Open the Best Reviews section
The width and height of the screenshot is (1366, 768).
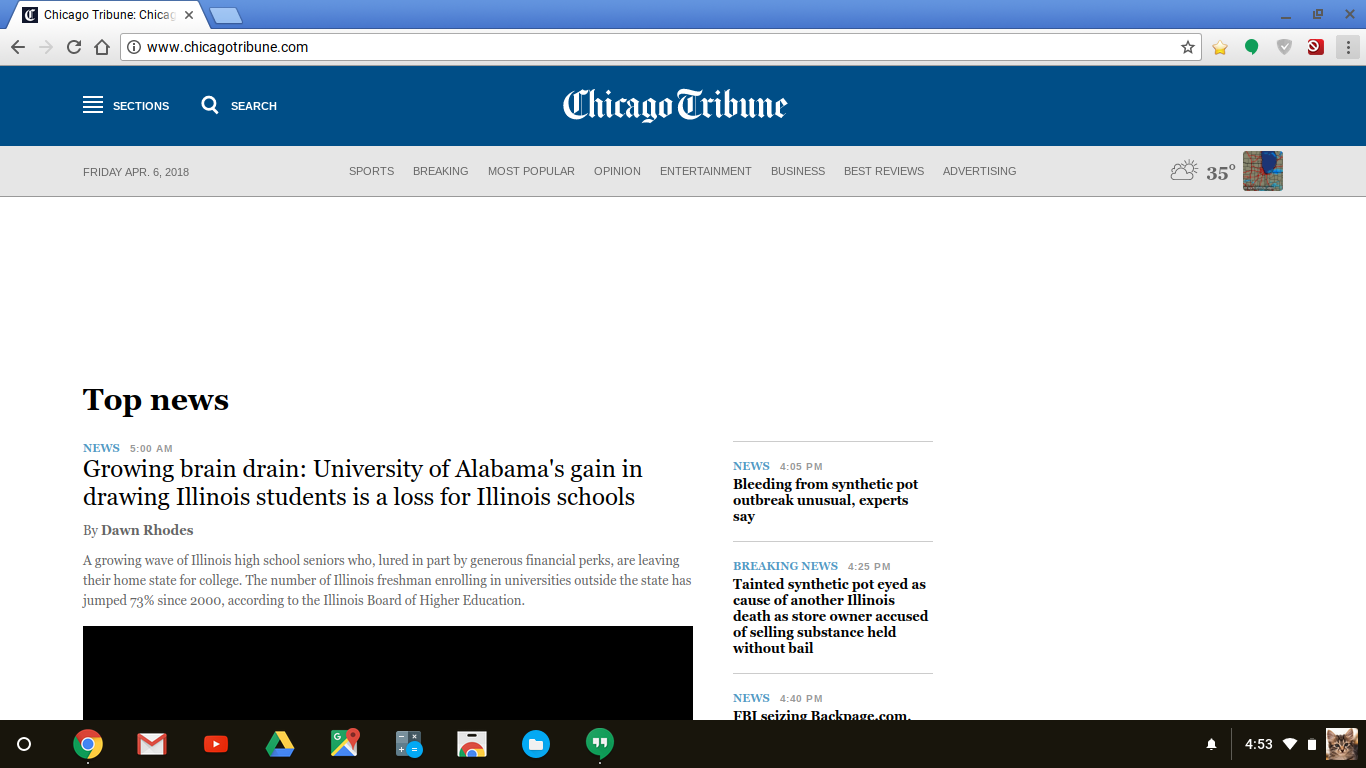pyautogui.click(x=884, y=171)
